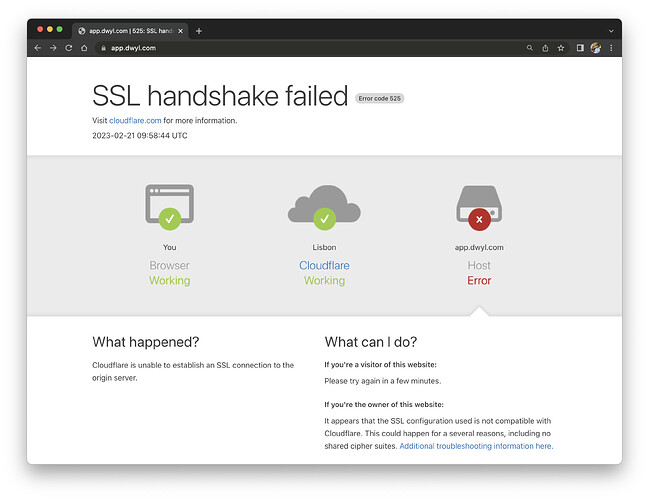Click the browser back arrow
The width and height of the screenshot is (649, 500).
pyautogui.click(x=38, y=47)
